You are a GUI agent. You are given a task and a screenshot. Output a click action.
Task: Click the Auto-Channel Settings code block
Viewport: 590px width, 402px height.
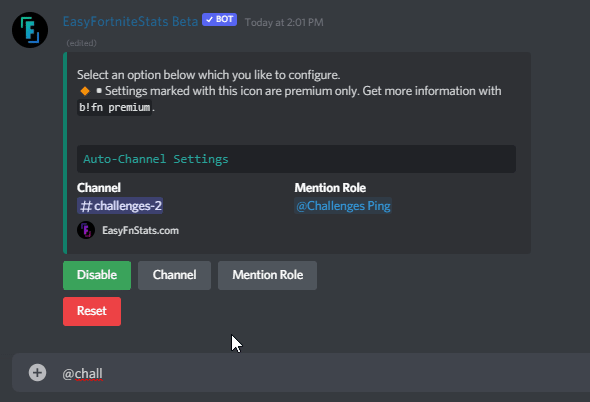(x=297, y=159)
